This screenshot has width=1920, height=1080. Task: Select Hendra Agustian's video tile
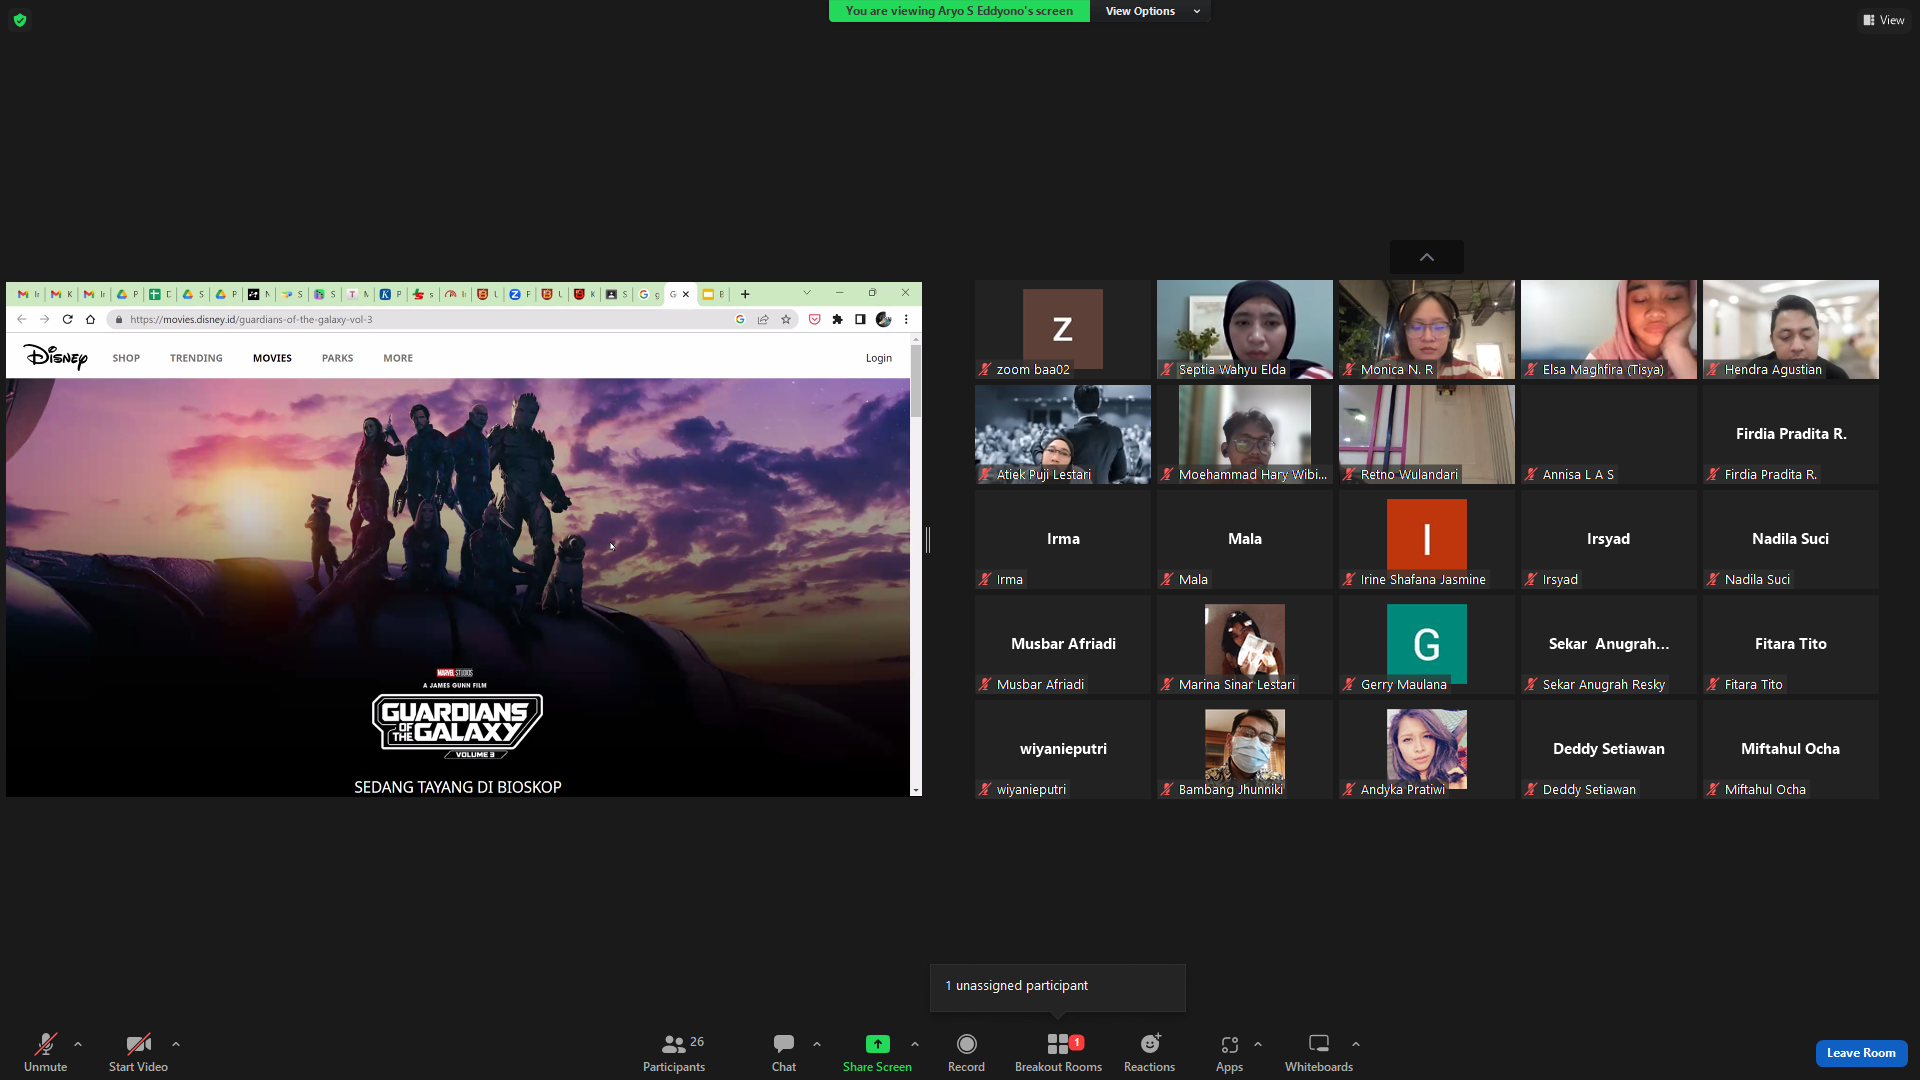[x=1791, y=329]
